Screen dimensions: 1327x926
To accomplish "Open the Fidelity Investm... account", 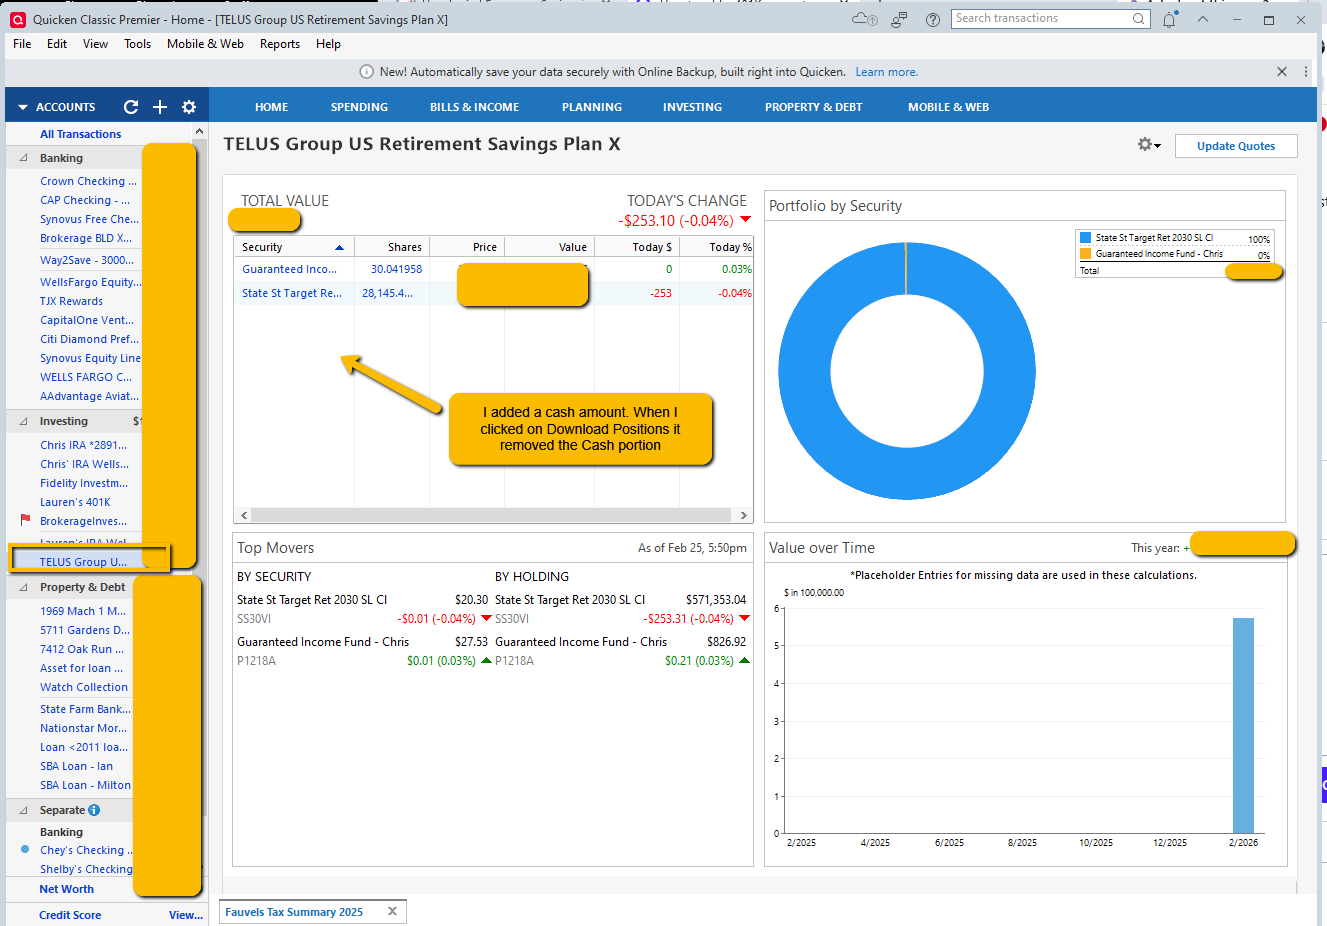I will (x=84, y=483).
